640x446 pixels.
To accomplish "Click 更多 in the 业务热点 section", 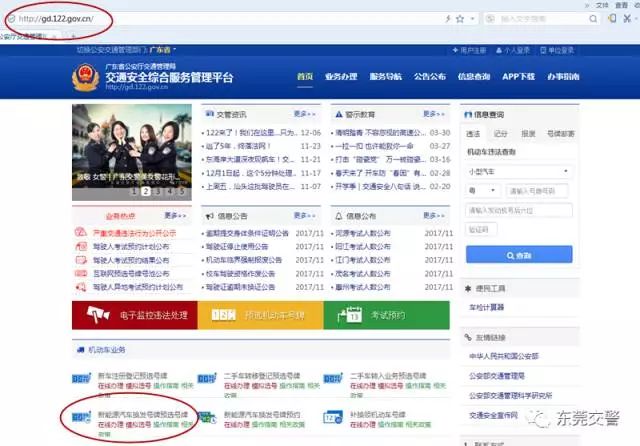I will click(x=176, y=215).
